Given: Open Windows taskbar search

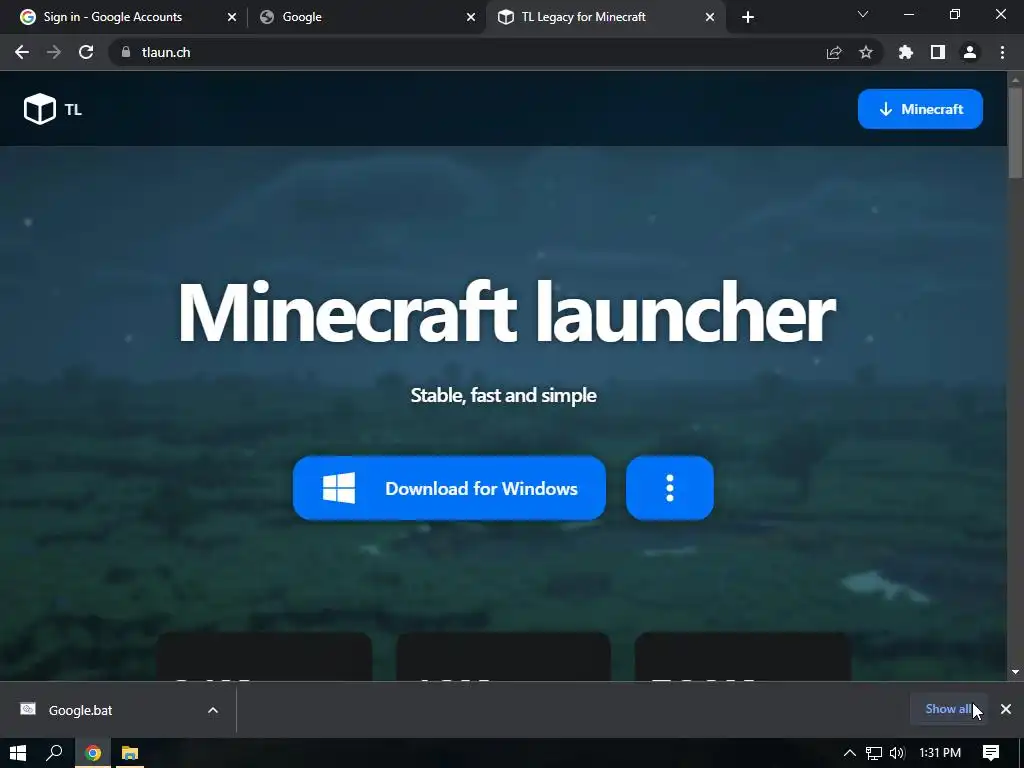Looking at the screenshot, I should [54, 753].
